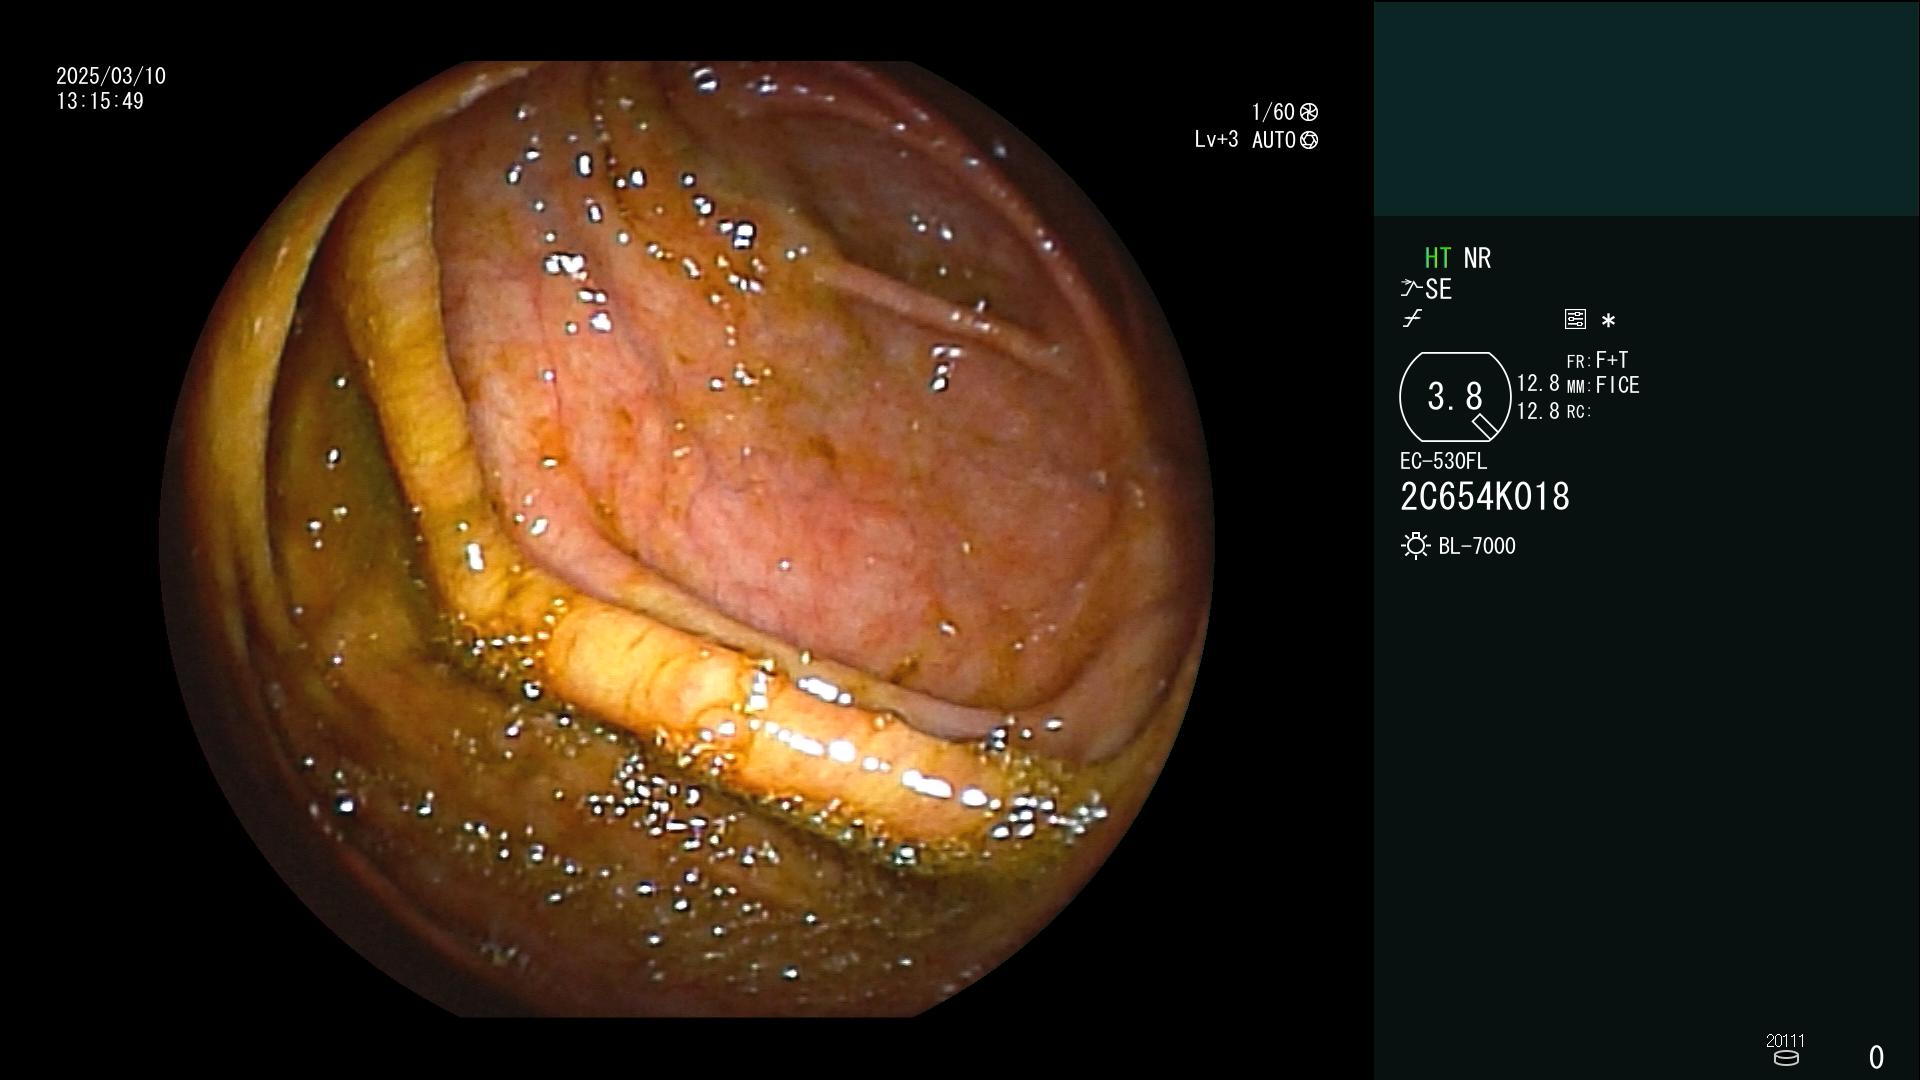Click the AUTO label
The height and width of the screenshot is (1080, 1920).
point(1274,140)
